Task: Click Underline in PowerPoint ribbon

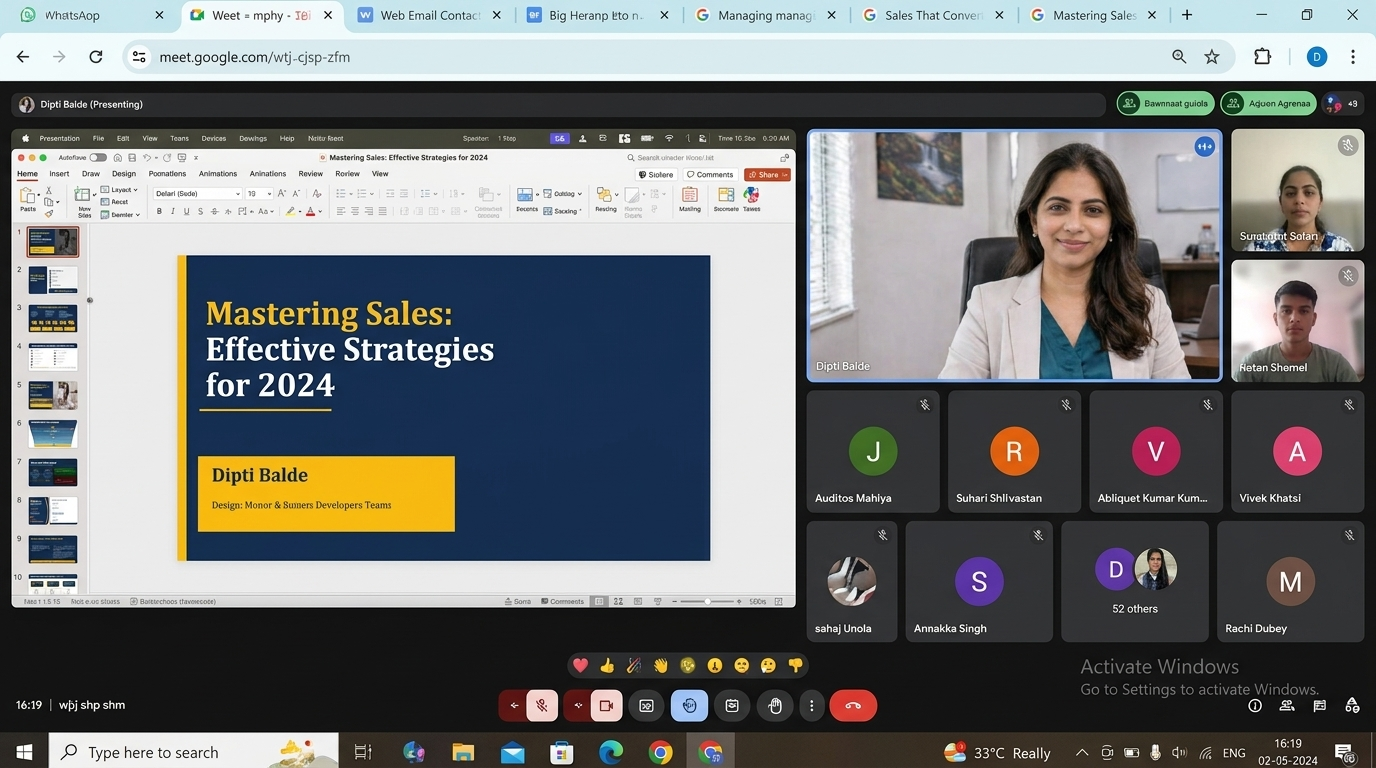Action: [186, 212]
